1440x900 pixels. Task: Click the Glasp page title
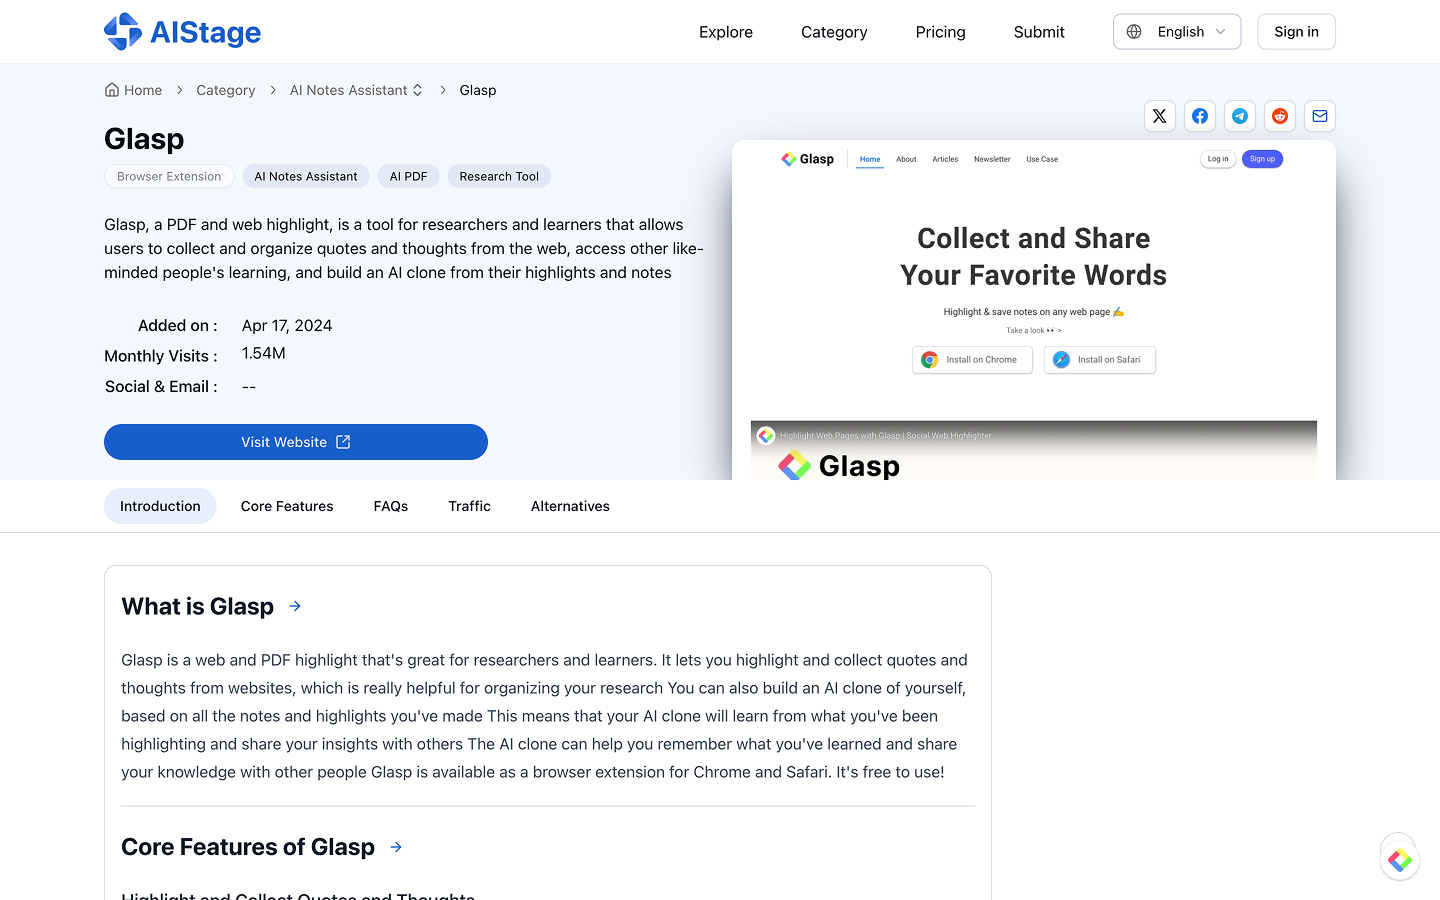[144, 139]
